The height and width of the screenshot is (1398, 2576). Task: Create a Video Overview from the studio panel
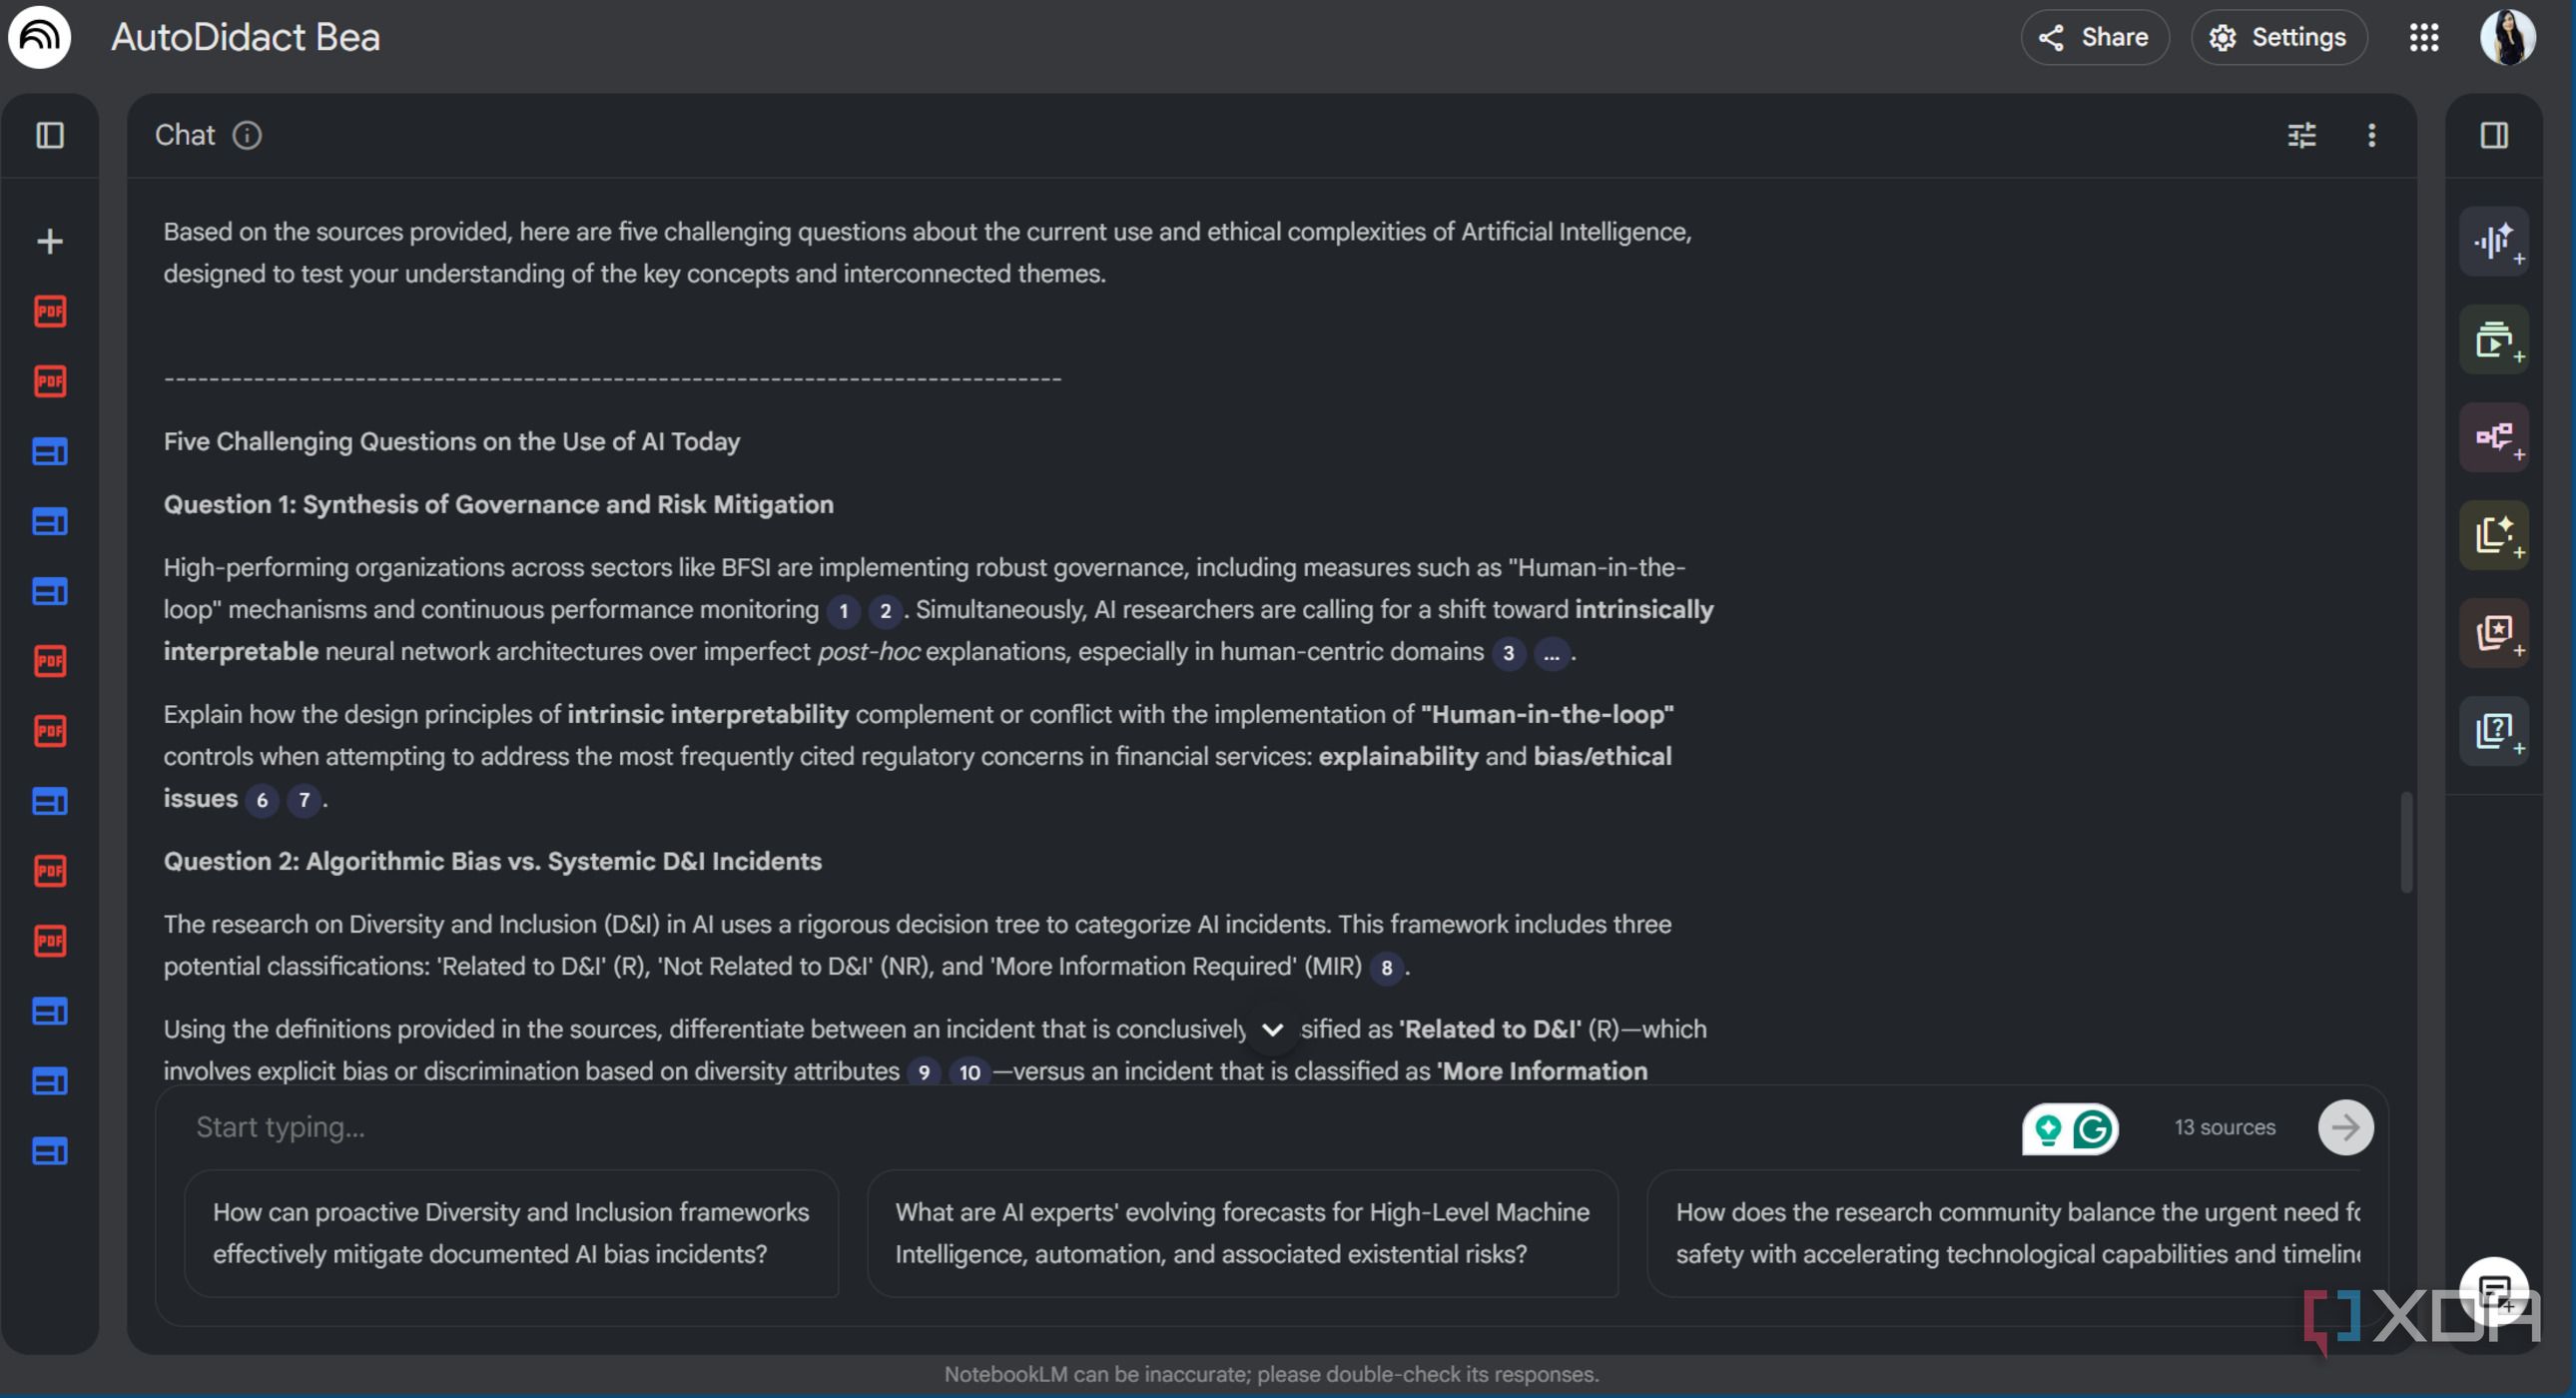point(2494,340)
